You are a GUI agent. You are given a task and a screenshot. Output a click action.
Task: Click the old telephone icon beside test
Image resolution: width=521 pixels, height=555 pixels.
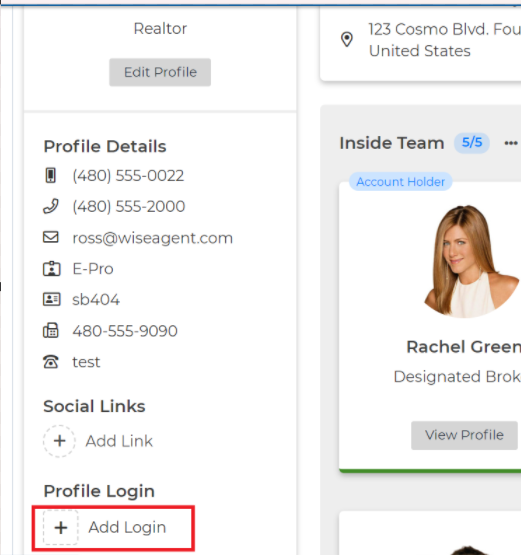[x=51, y=362]
